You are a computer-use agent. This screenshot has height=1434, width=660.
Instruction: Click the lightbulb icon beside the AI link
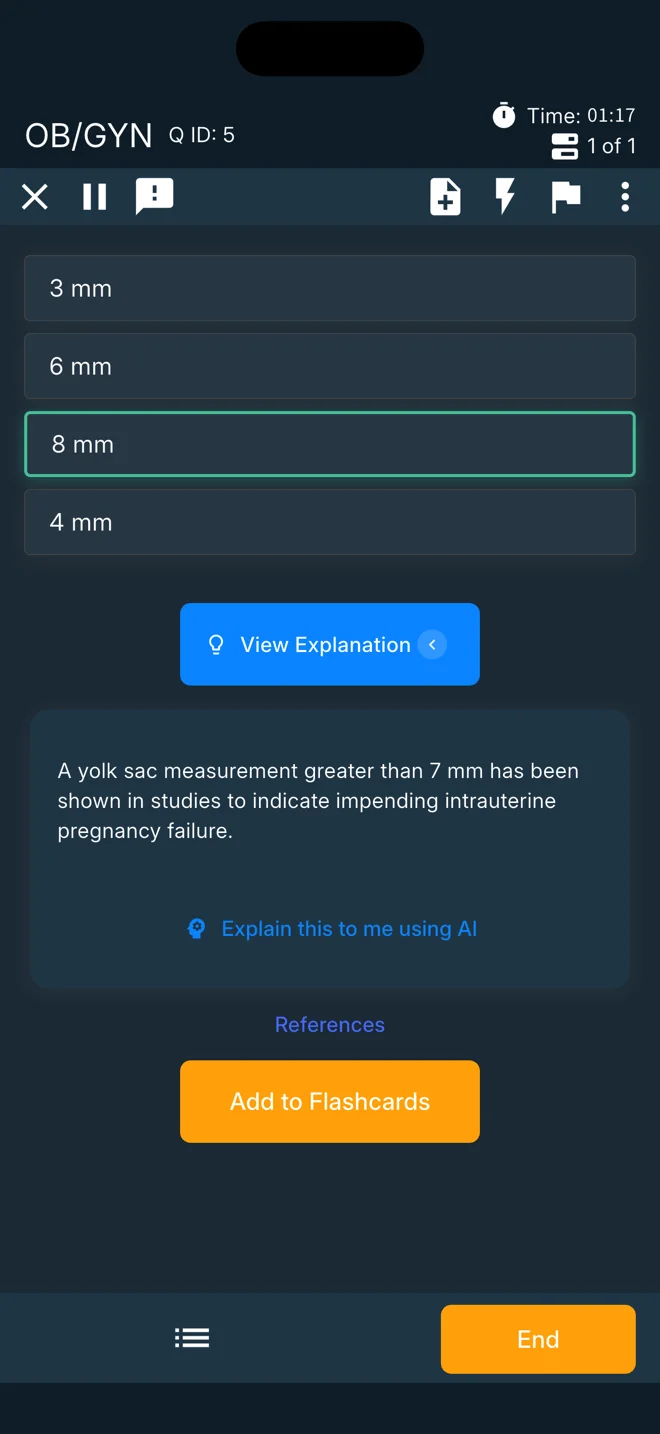(x=196, y=928)
